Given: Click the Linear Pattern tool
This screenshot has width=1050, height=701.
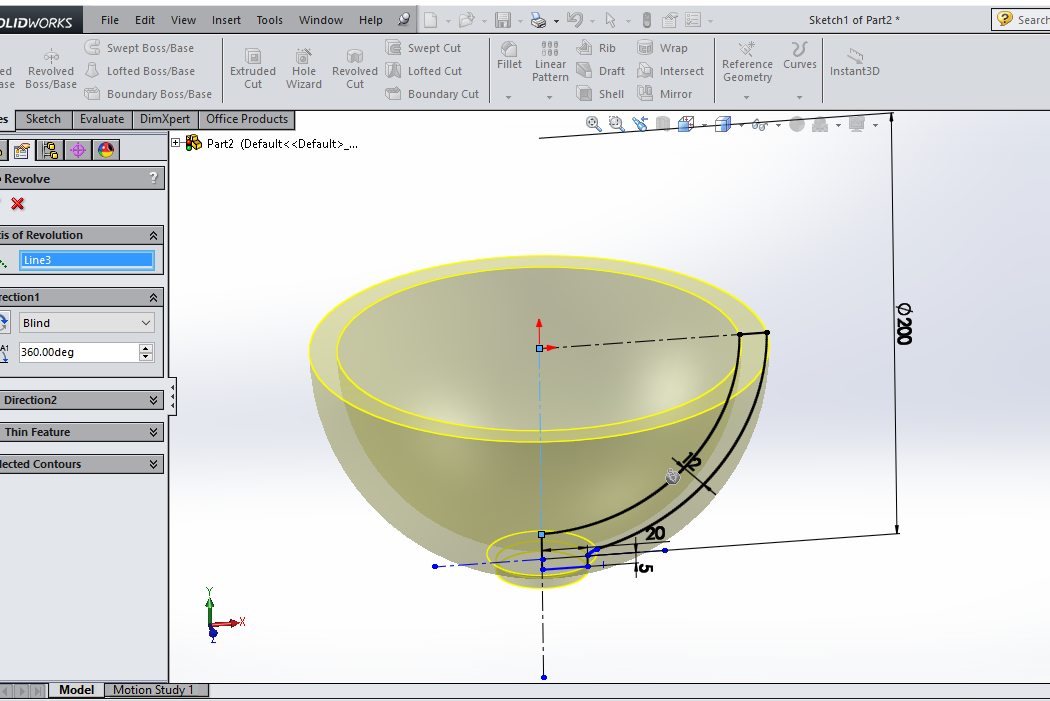Looking at the screenshot, I should tap(550, 62).
